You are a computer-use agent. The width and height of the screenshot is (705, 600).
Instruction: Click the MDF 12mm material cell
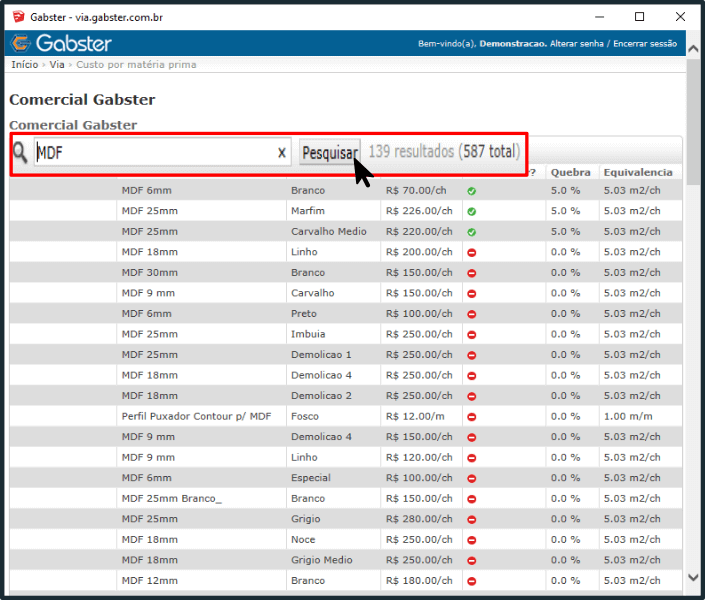[x=150, y=581]
